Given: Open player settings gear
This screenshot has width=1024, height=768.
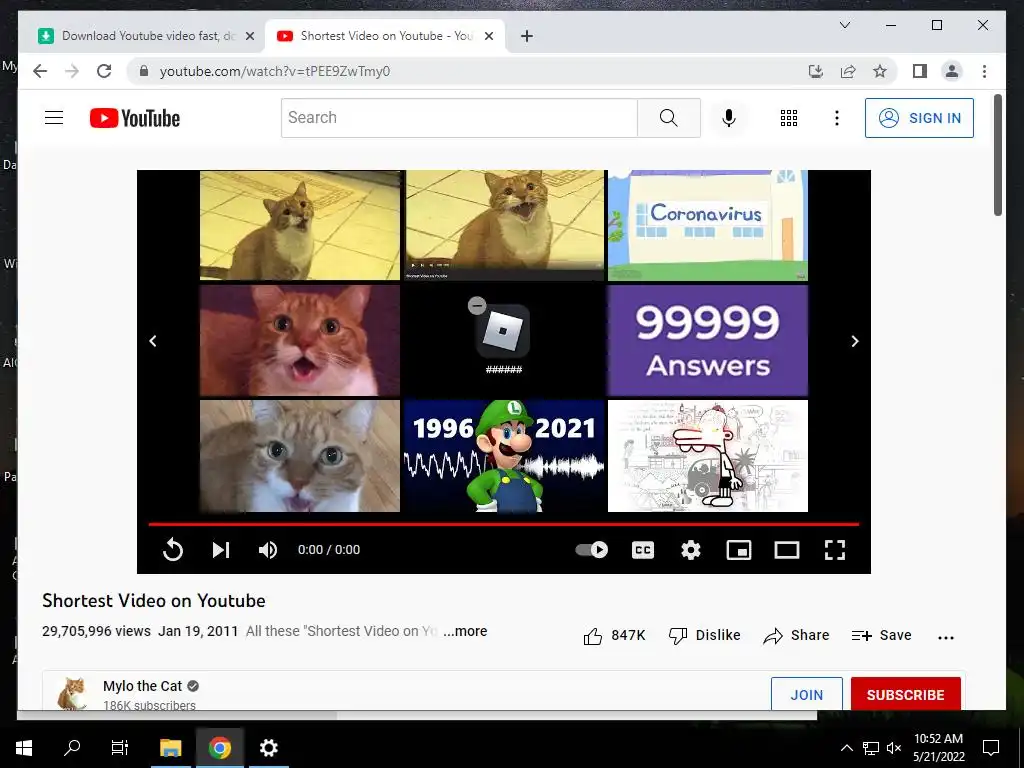Looking at the screenshot, I should pos(691,550).
